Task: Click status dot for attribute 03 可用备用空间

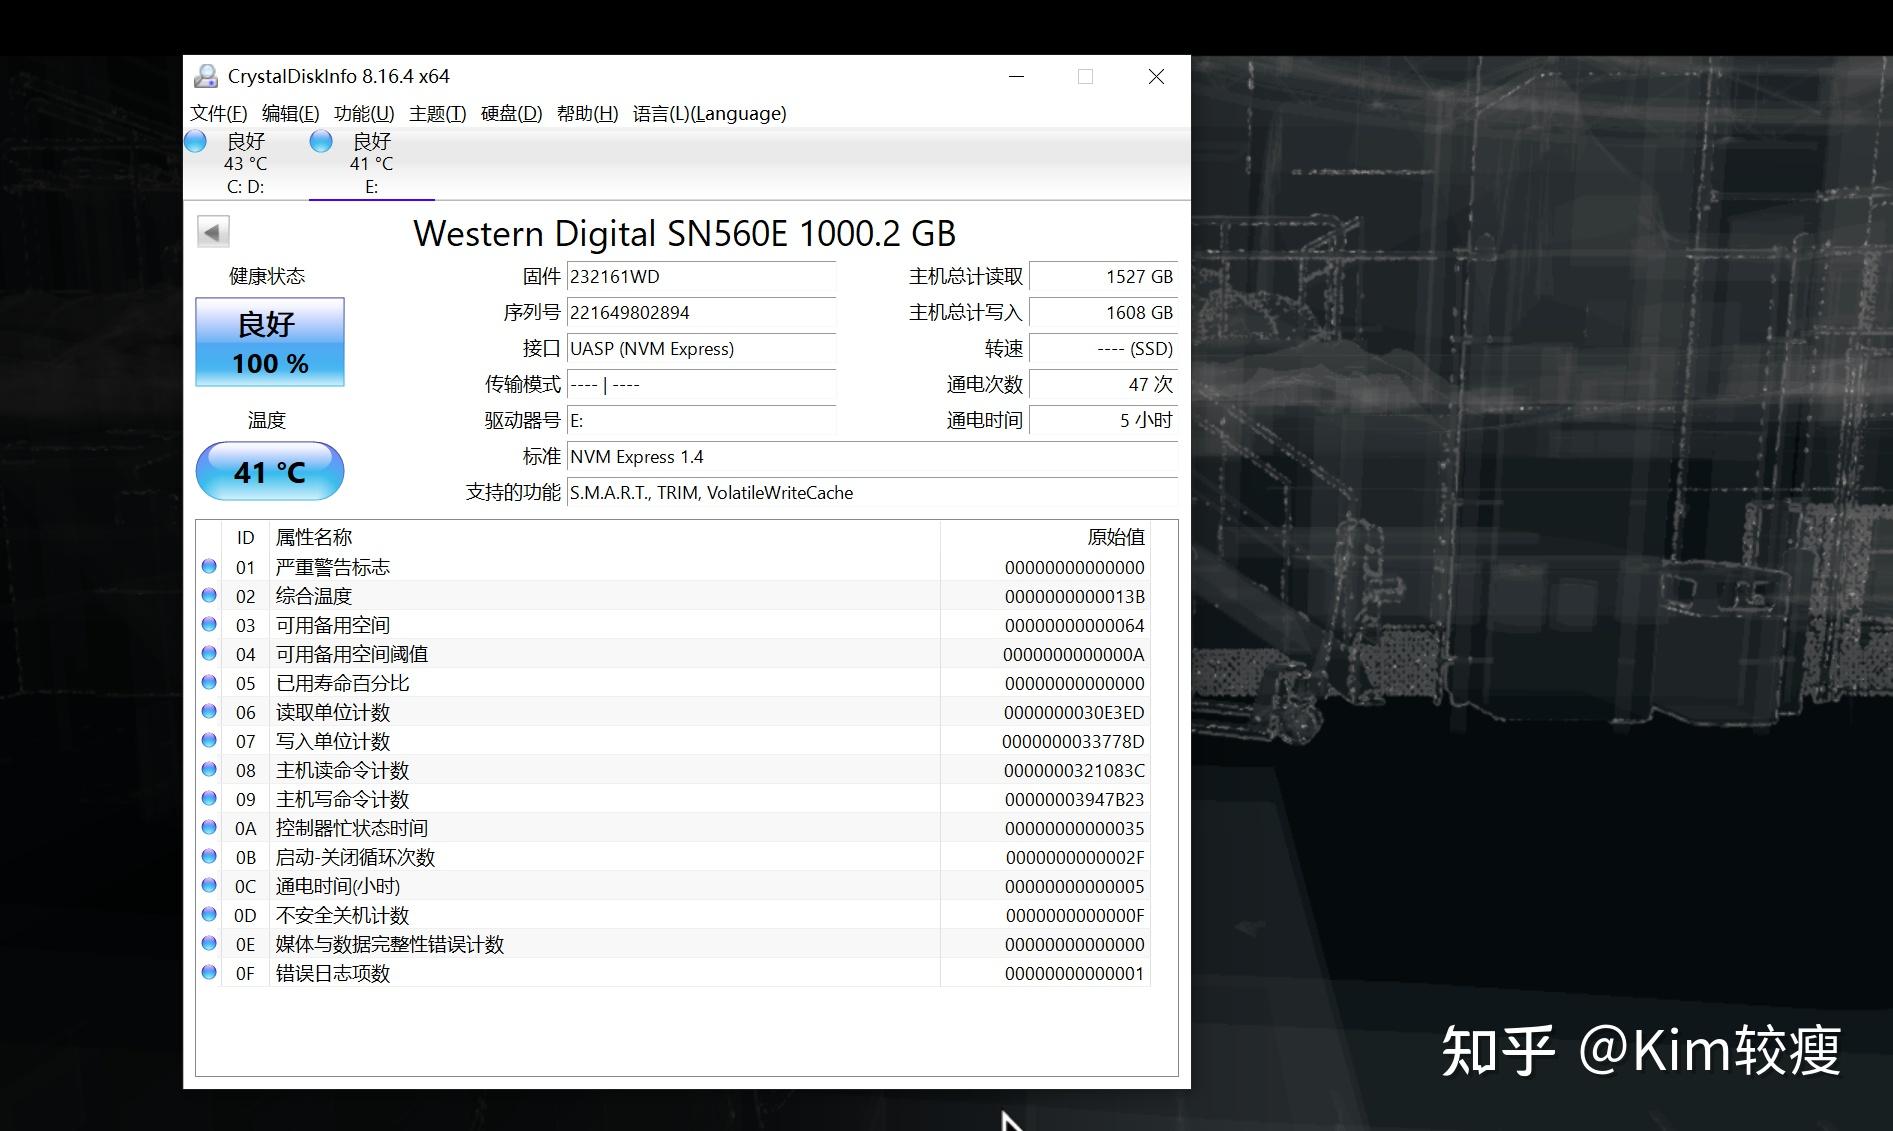Action: (x=209, y=624)
